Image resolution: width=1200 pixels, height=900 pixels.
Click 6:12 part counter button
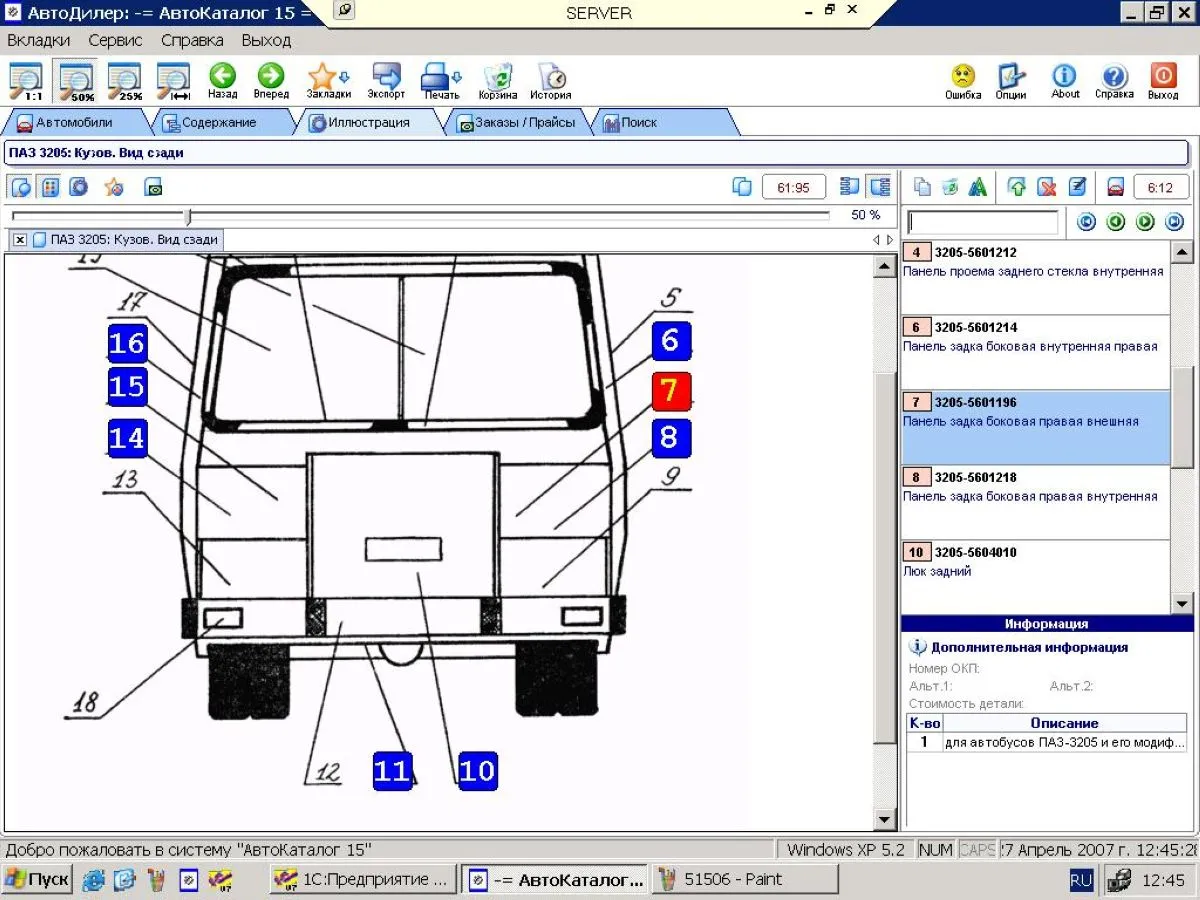[1160, 187]
